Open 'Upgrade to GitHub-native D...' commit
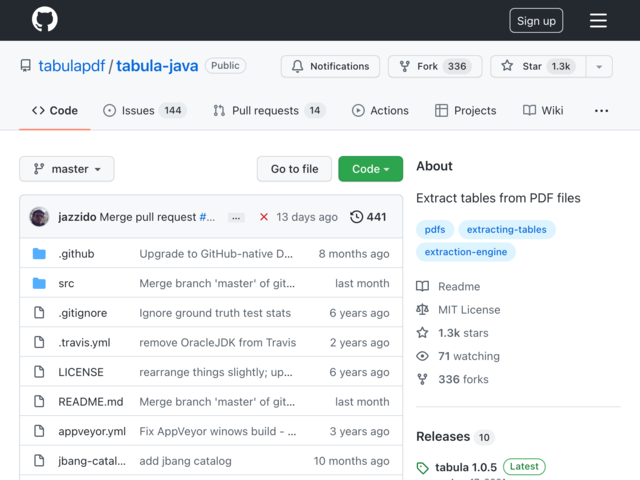The image size is (640, 480). tap(216, 253)
